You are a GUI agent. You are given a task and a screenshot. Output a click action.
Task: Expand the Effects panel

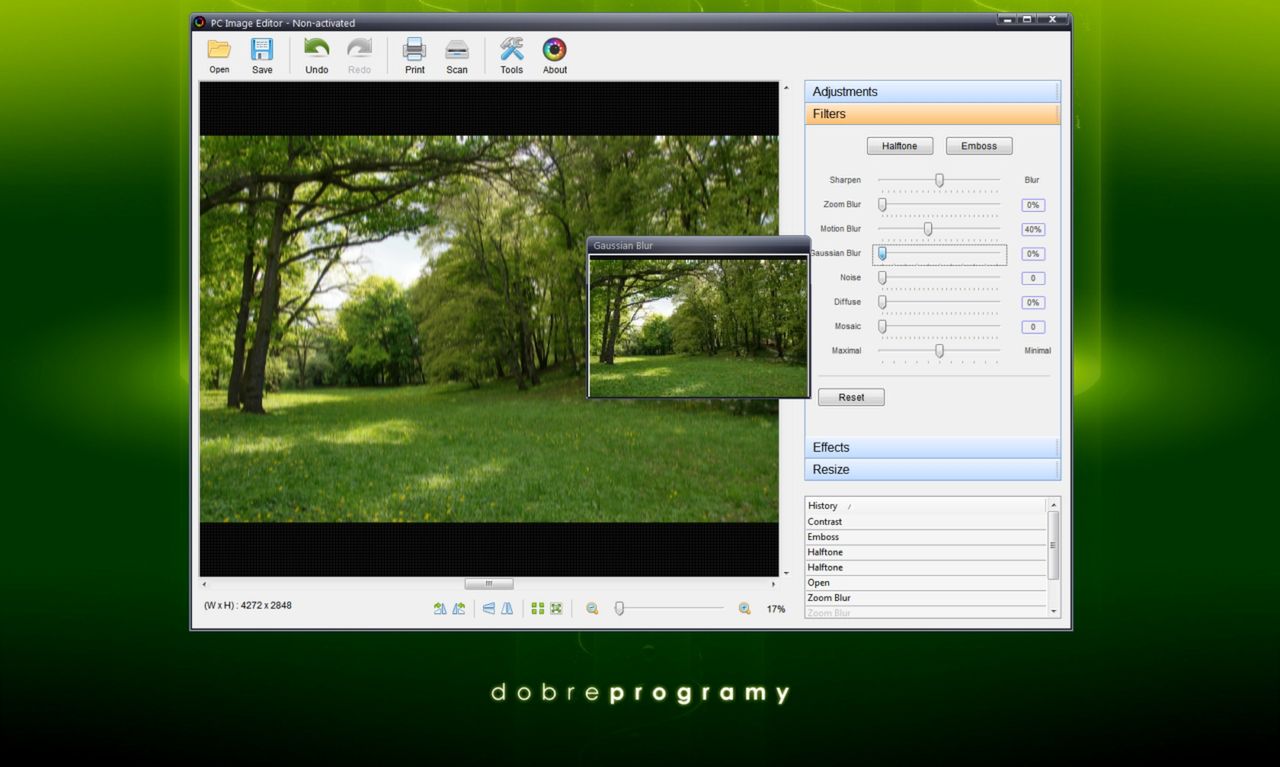point(931,448)
